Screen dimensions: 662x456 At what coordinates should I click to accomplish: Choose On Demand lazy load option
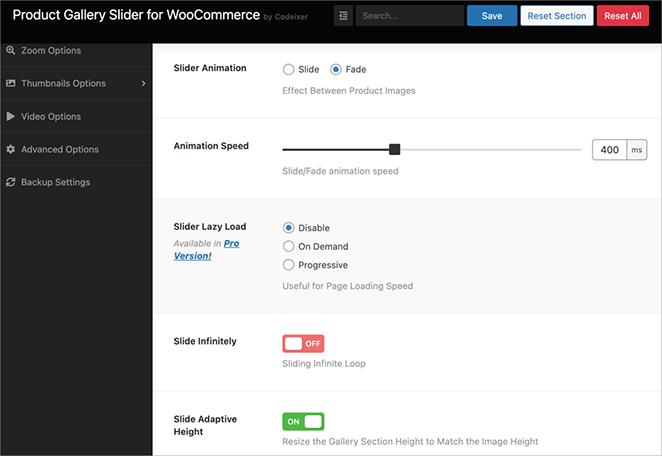click(289, 247)
